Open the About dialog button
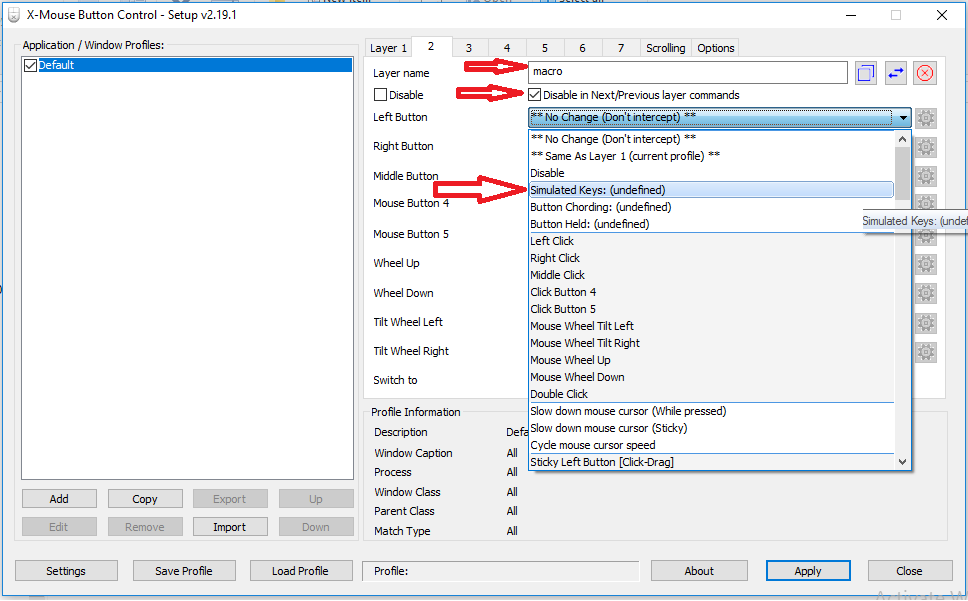Screen dimensions: 968x601 pos(699,571)
